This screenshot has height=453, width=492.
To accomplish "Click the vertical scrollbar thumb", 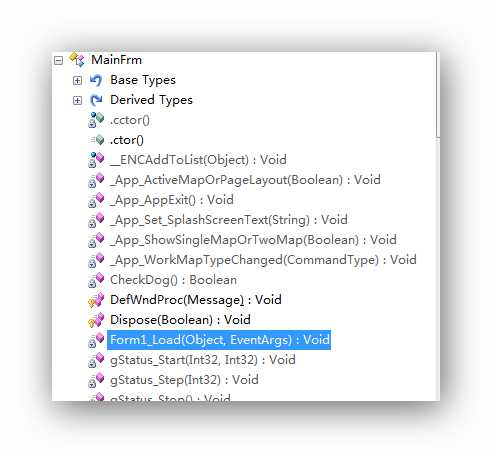I will 438,94.
